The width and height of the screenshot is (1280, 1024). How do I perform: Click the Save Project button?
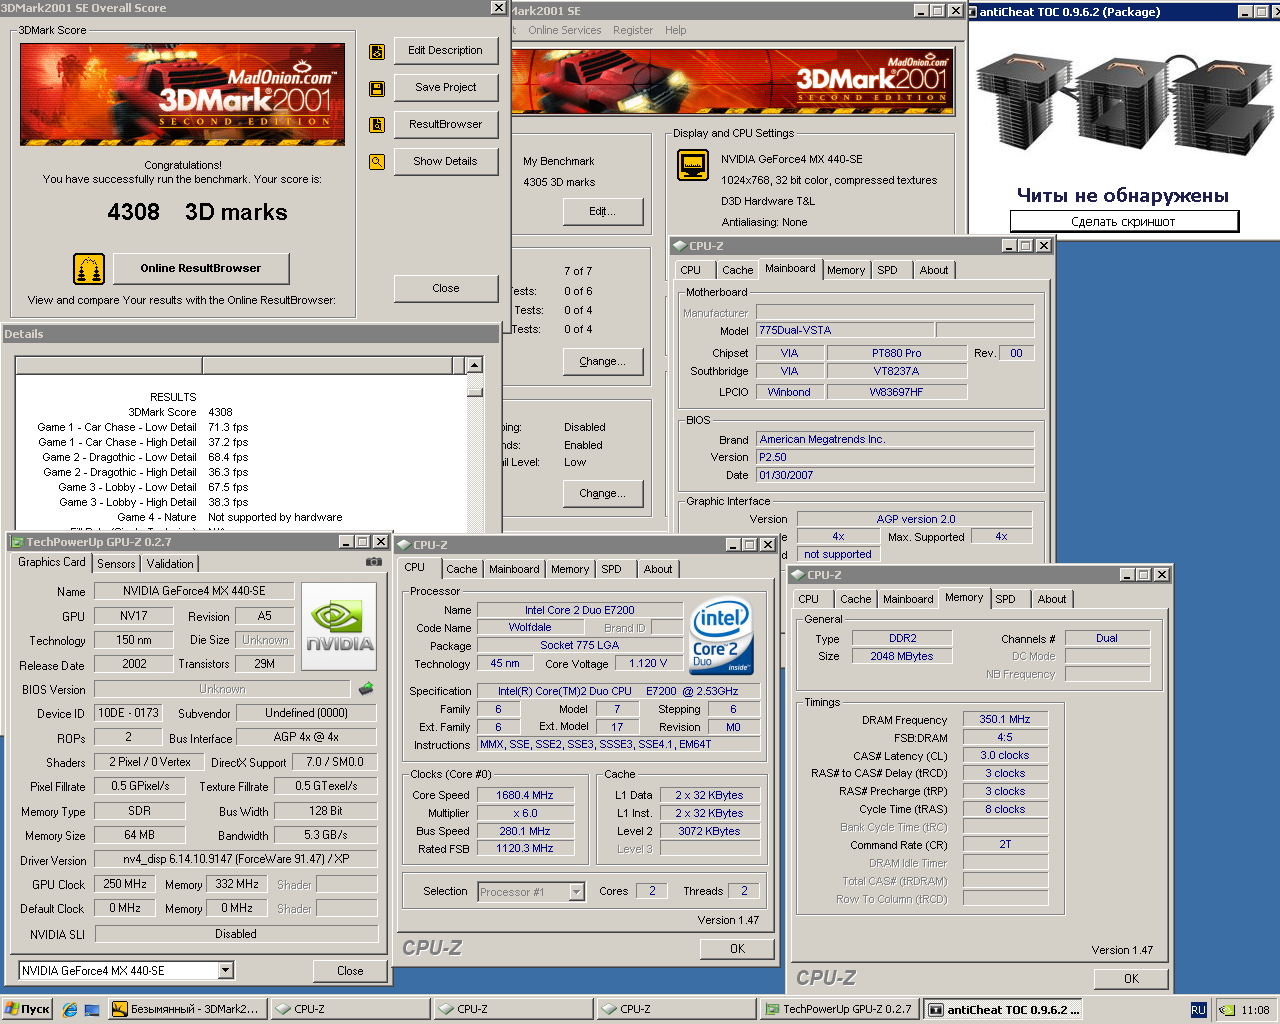(445, 88)
